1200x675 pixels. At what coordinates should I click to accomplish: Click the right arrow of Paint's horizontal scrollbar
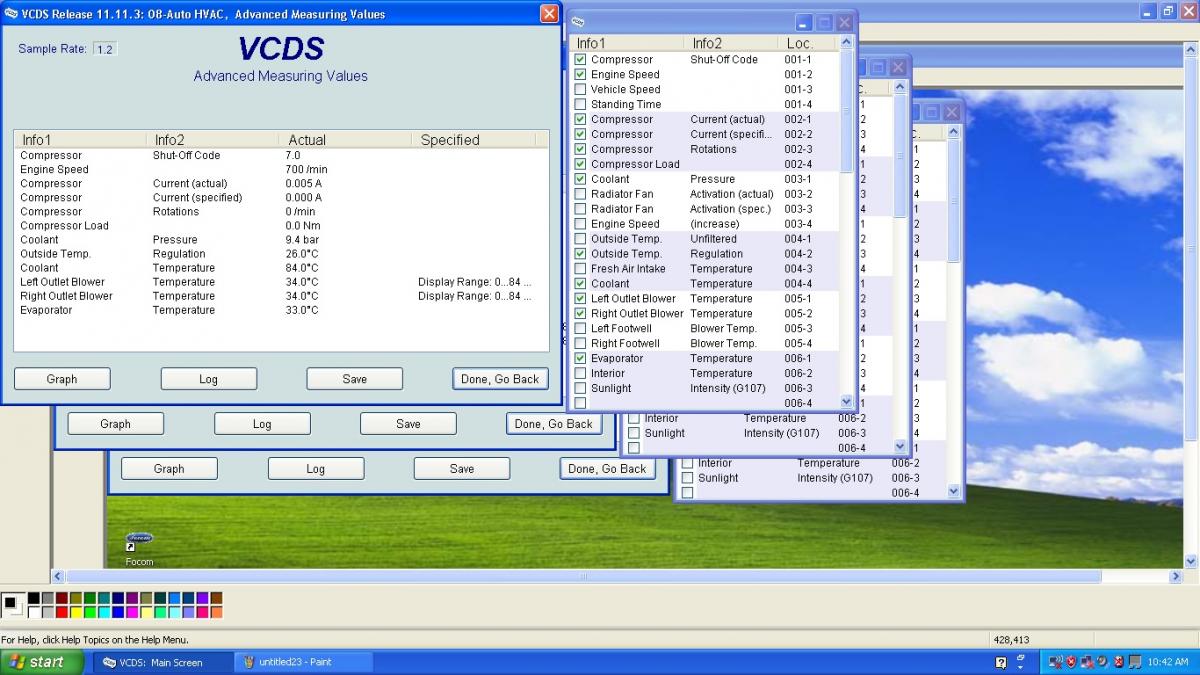[x=1176, y=577]
